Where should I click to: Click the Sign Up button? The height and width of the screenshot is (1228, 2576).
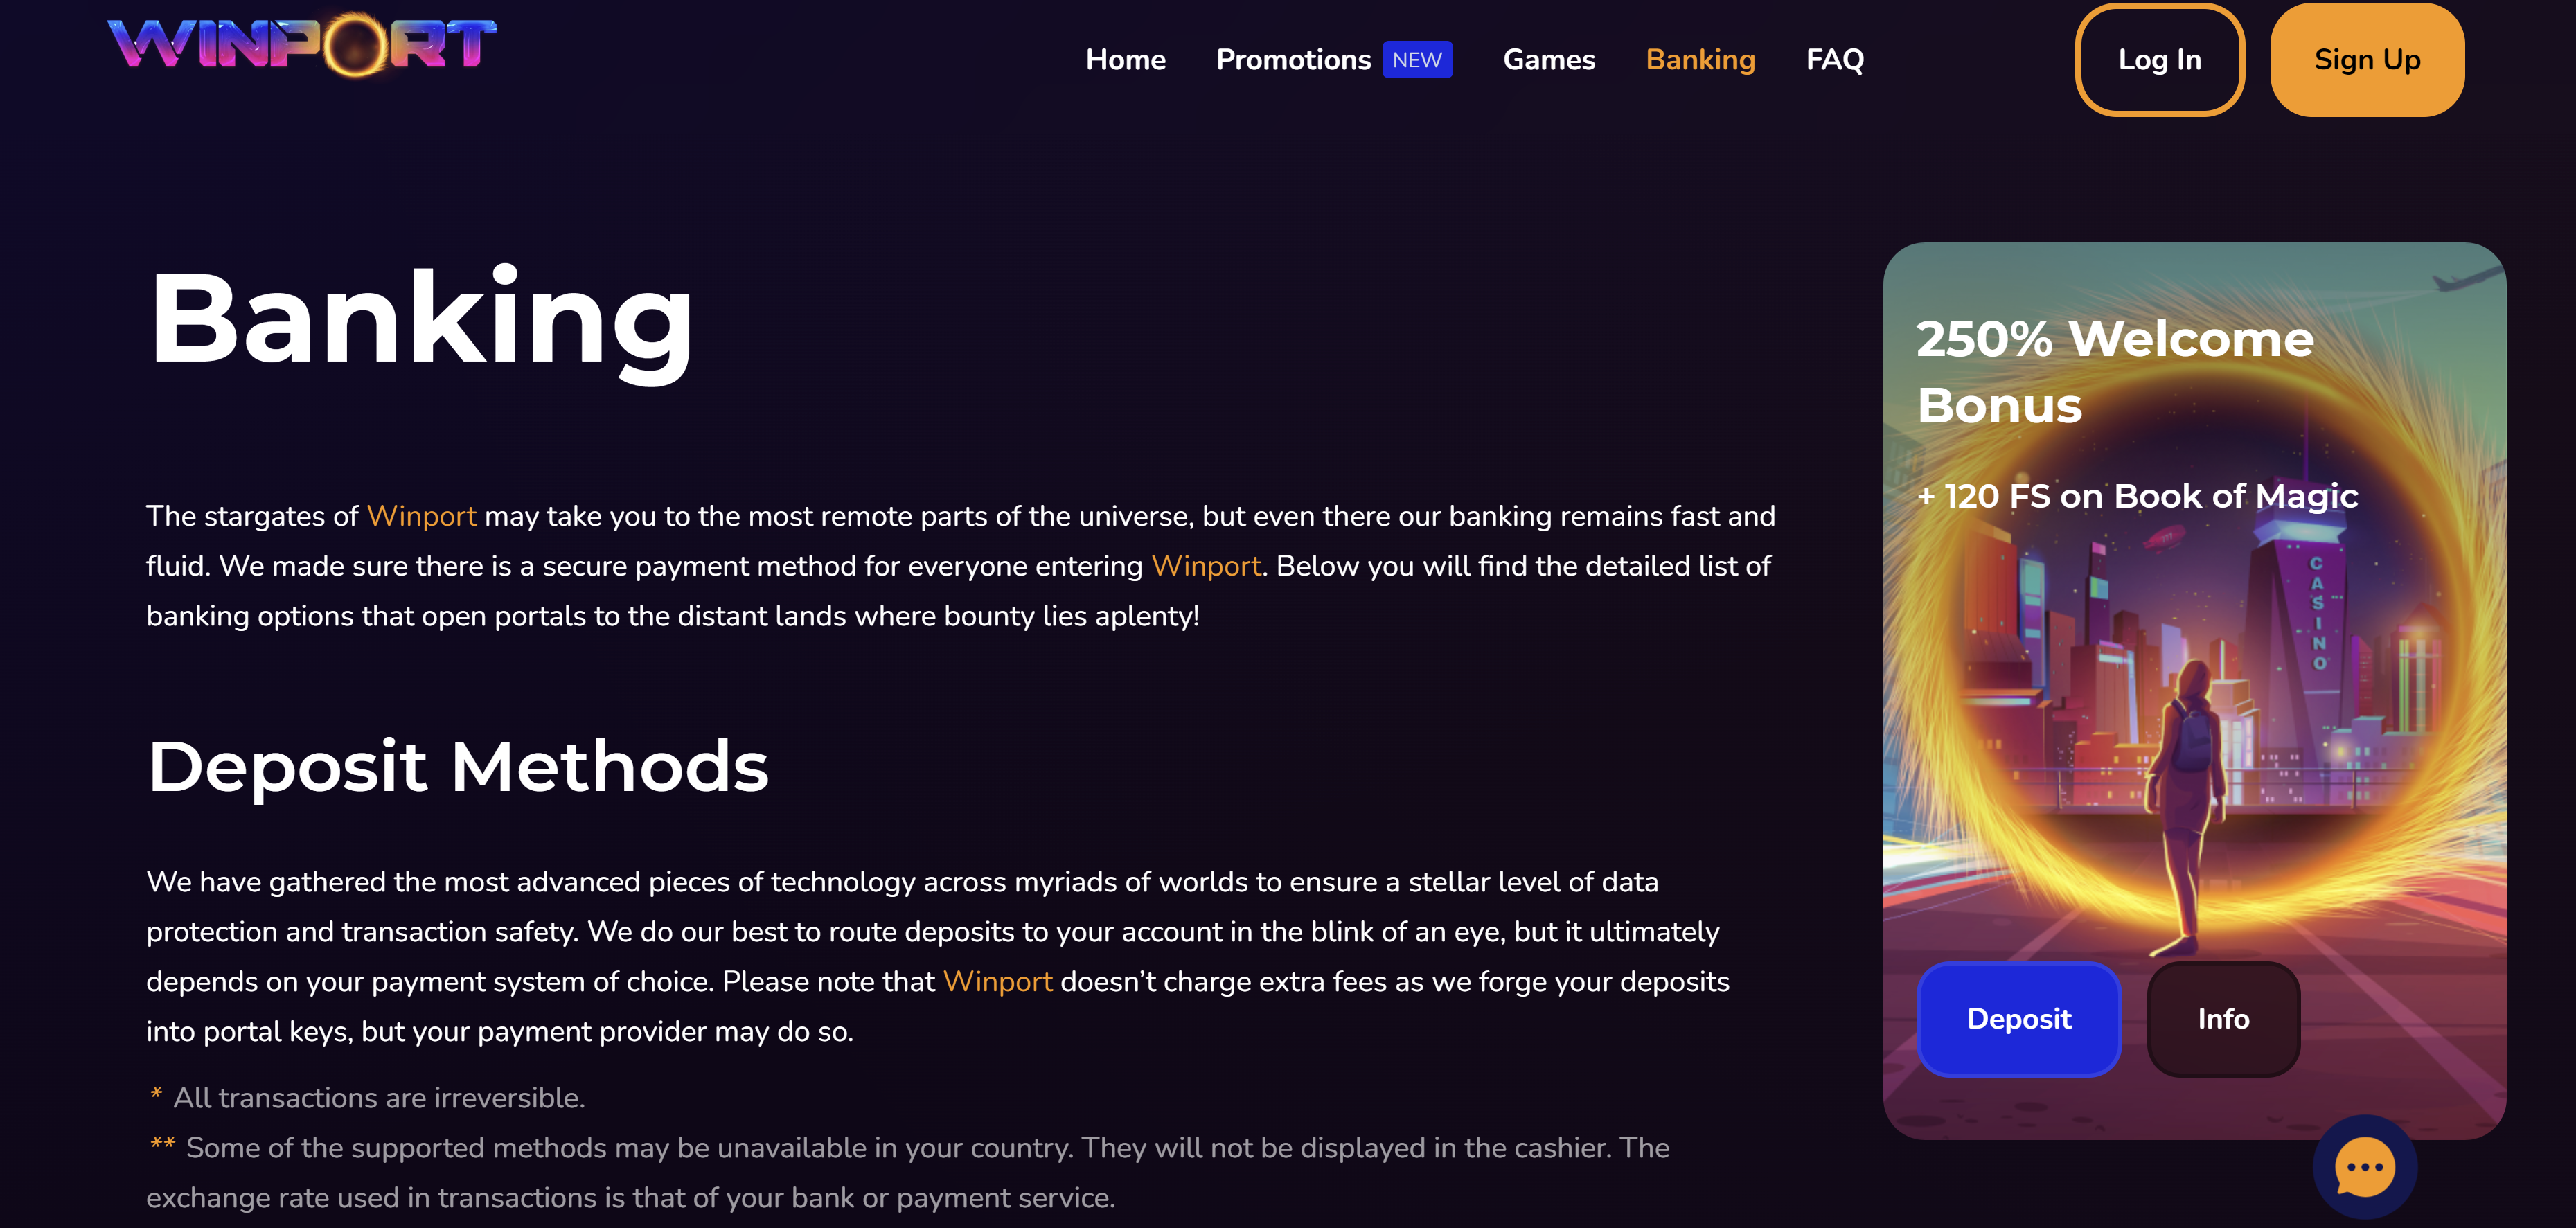coord(2366,60)
